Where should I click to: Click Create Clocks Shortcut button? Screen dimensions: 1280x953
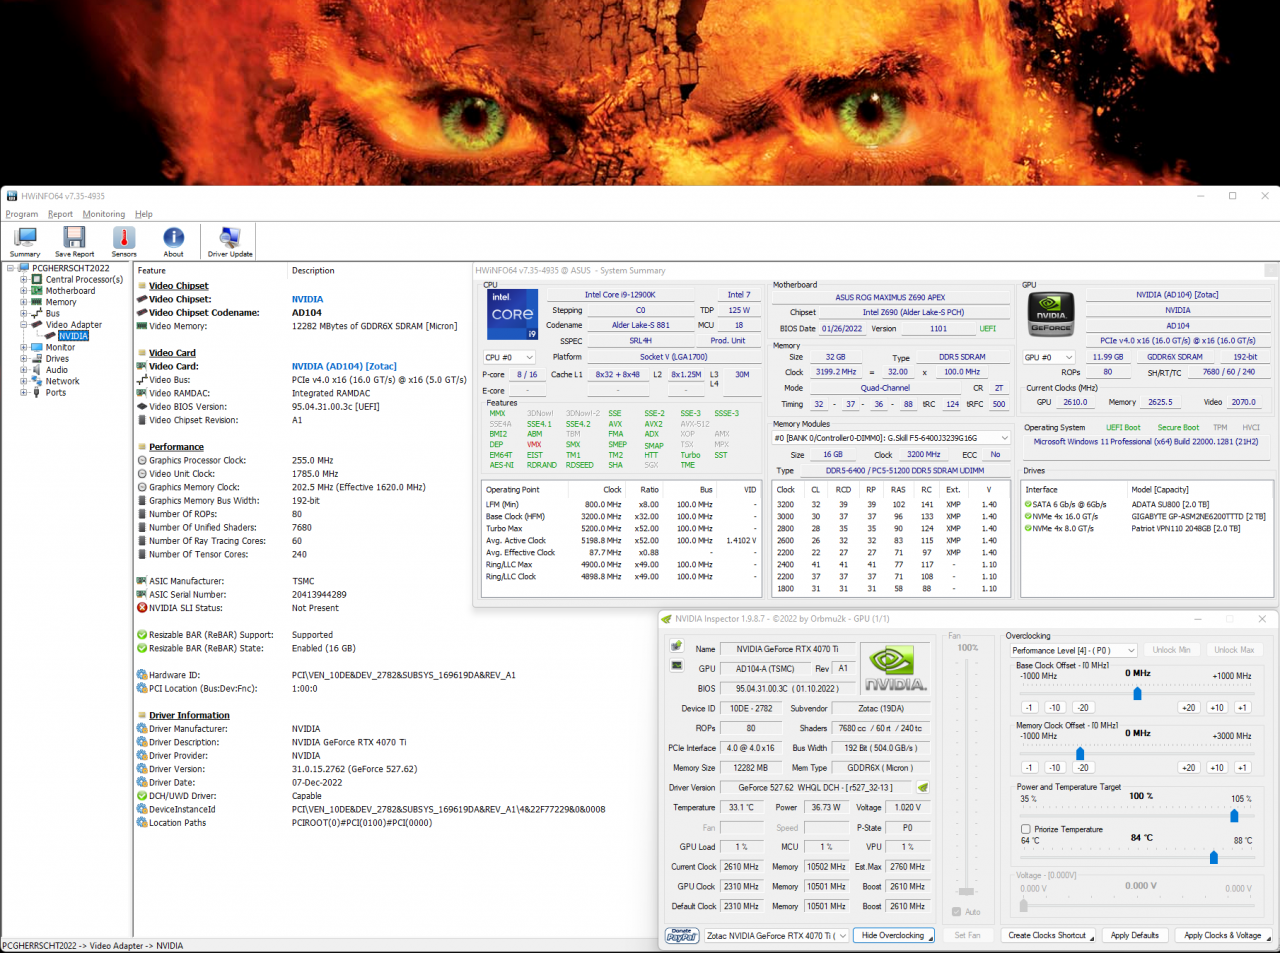(x=1049, y=936)
